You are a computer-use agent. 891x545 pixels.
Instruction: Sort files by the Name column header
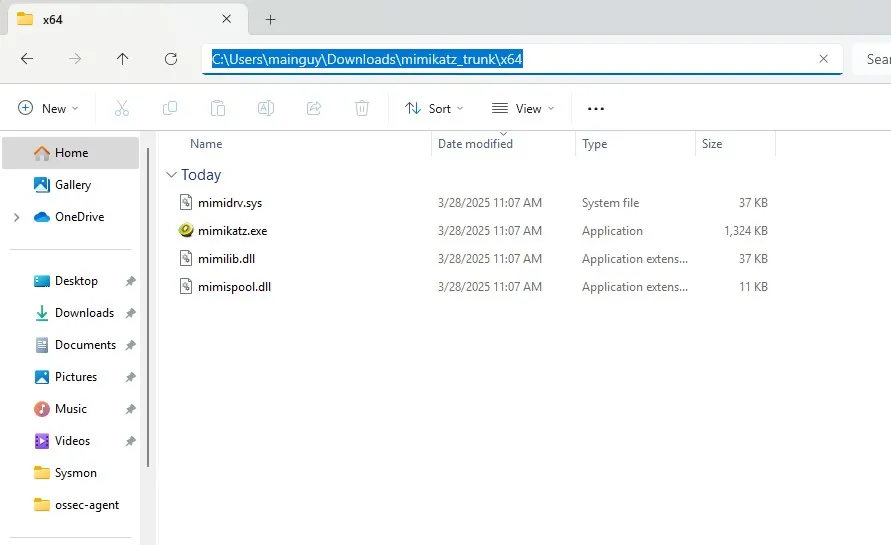(x=206, y=144)
